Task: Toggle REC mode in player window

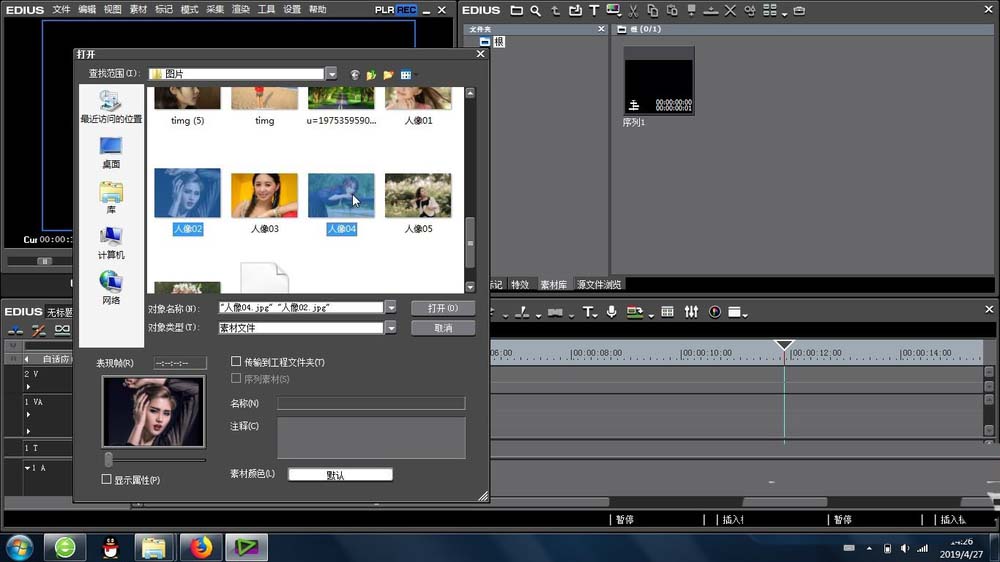Action: tap(406, 10)
